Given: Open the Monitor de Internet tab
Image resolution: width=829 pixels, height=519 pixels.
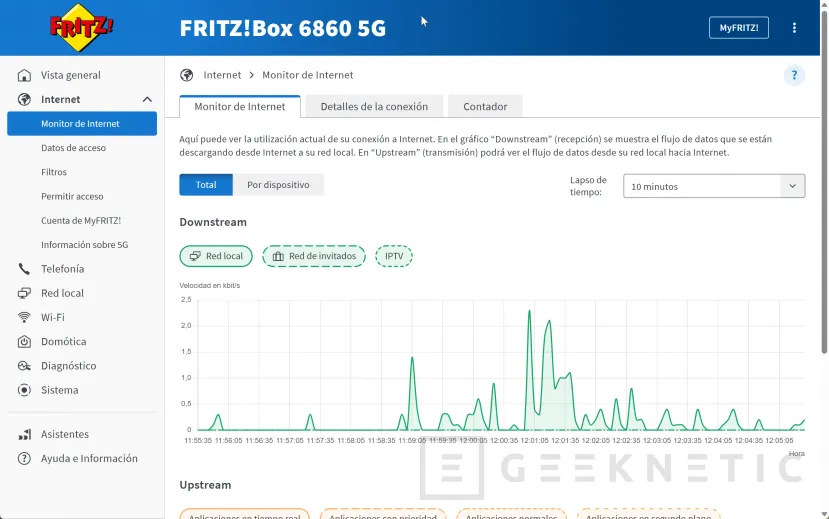Looking at the screenshot, I should click(x=240, y=107).
